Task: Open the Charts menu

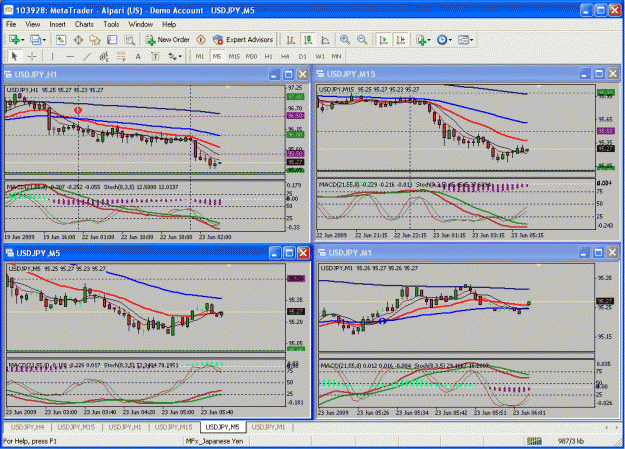Action: point(84,24)
